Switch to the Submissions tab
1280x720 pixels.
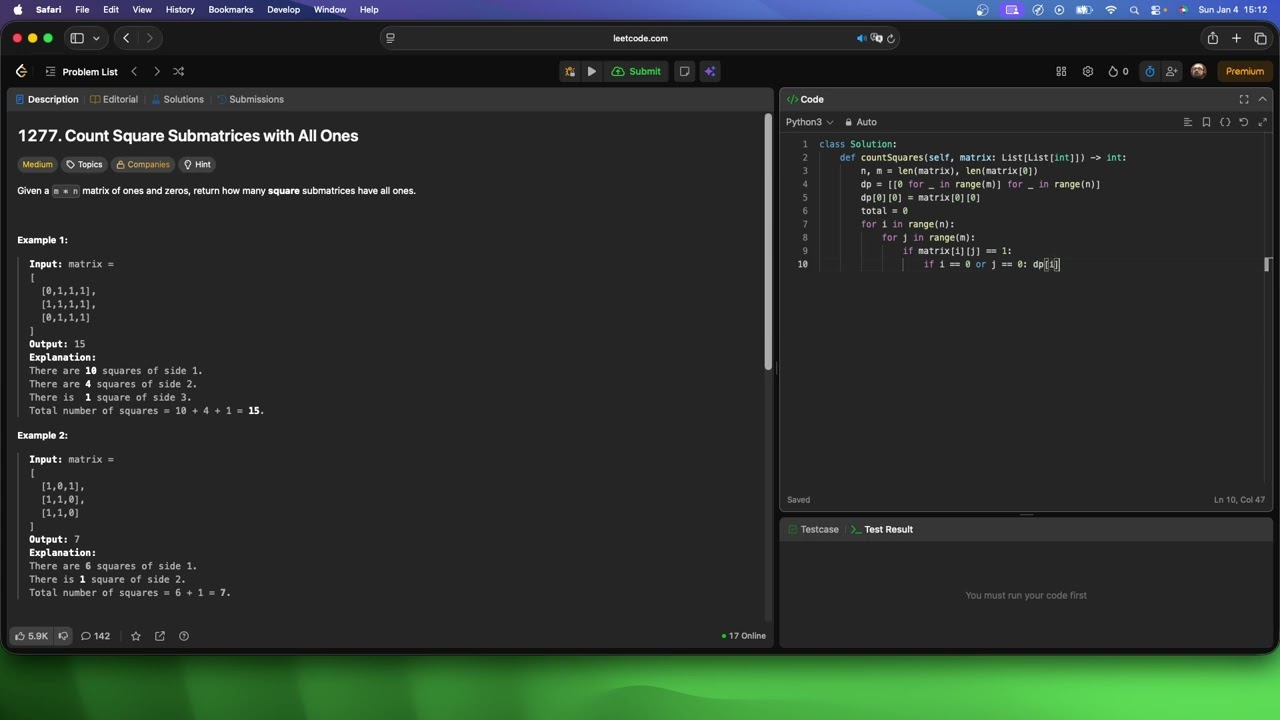point(251,99)
